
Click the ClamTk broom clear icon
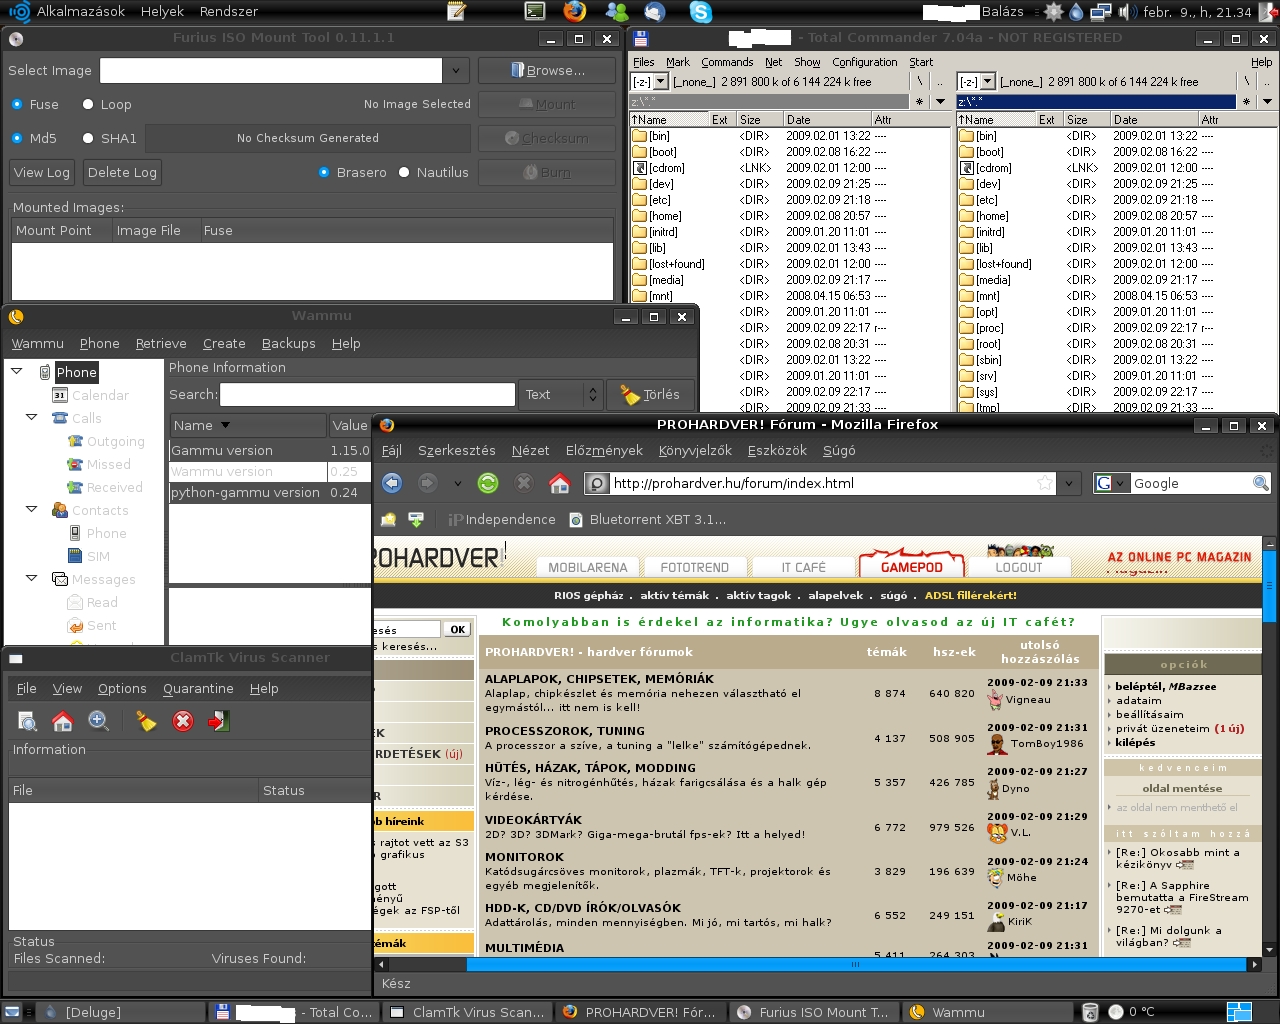click(146, 721)
